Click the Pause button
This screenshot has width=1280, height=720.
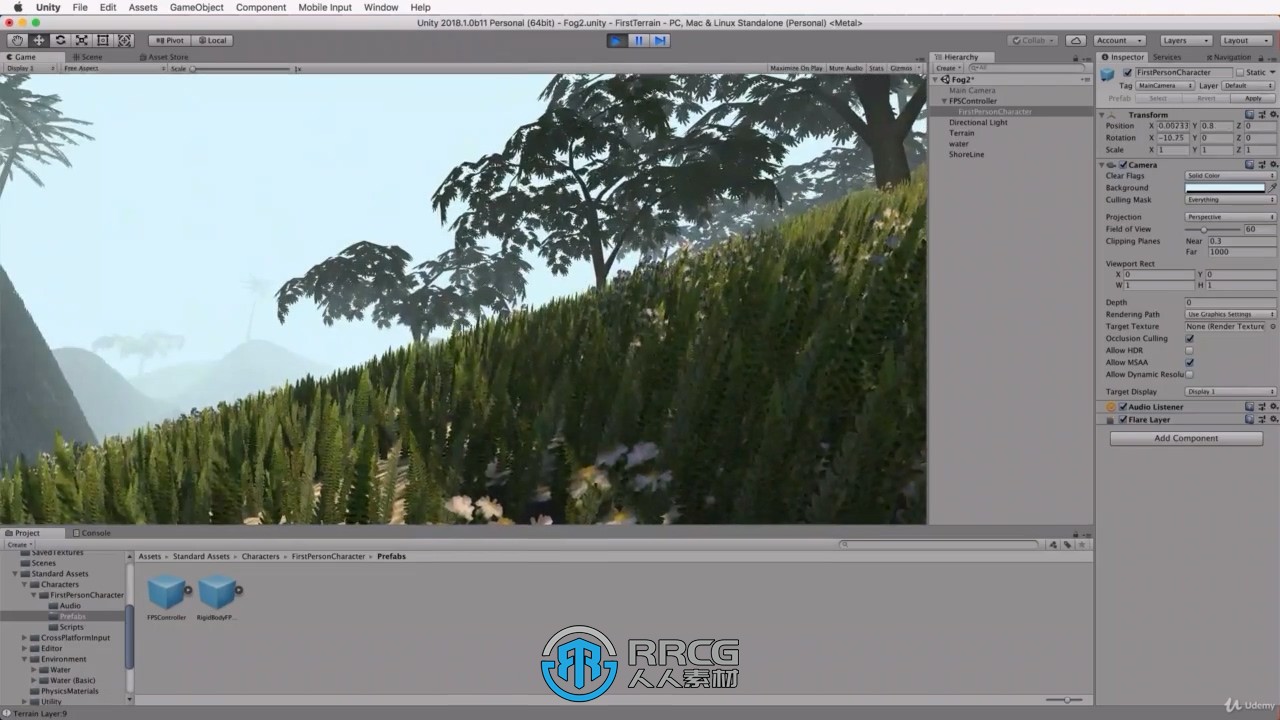tap(639, 40)
